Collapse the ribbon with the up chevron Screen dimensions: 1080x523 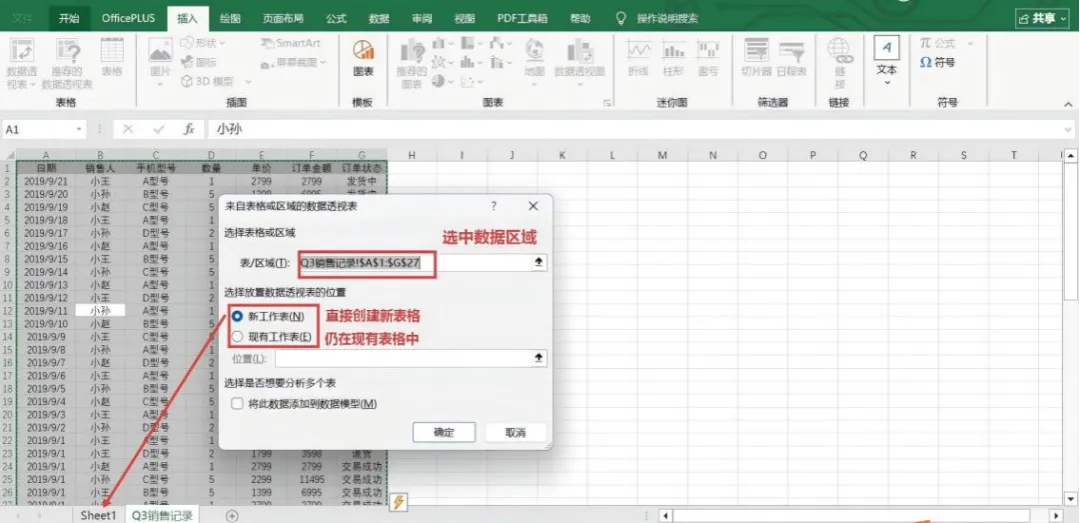(1068, 104)
